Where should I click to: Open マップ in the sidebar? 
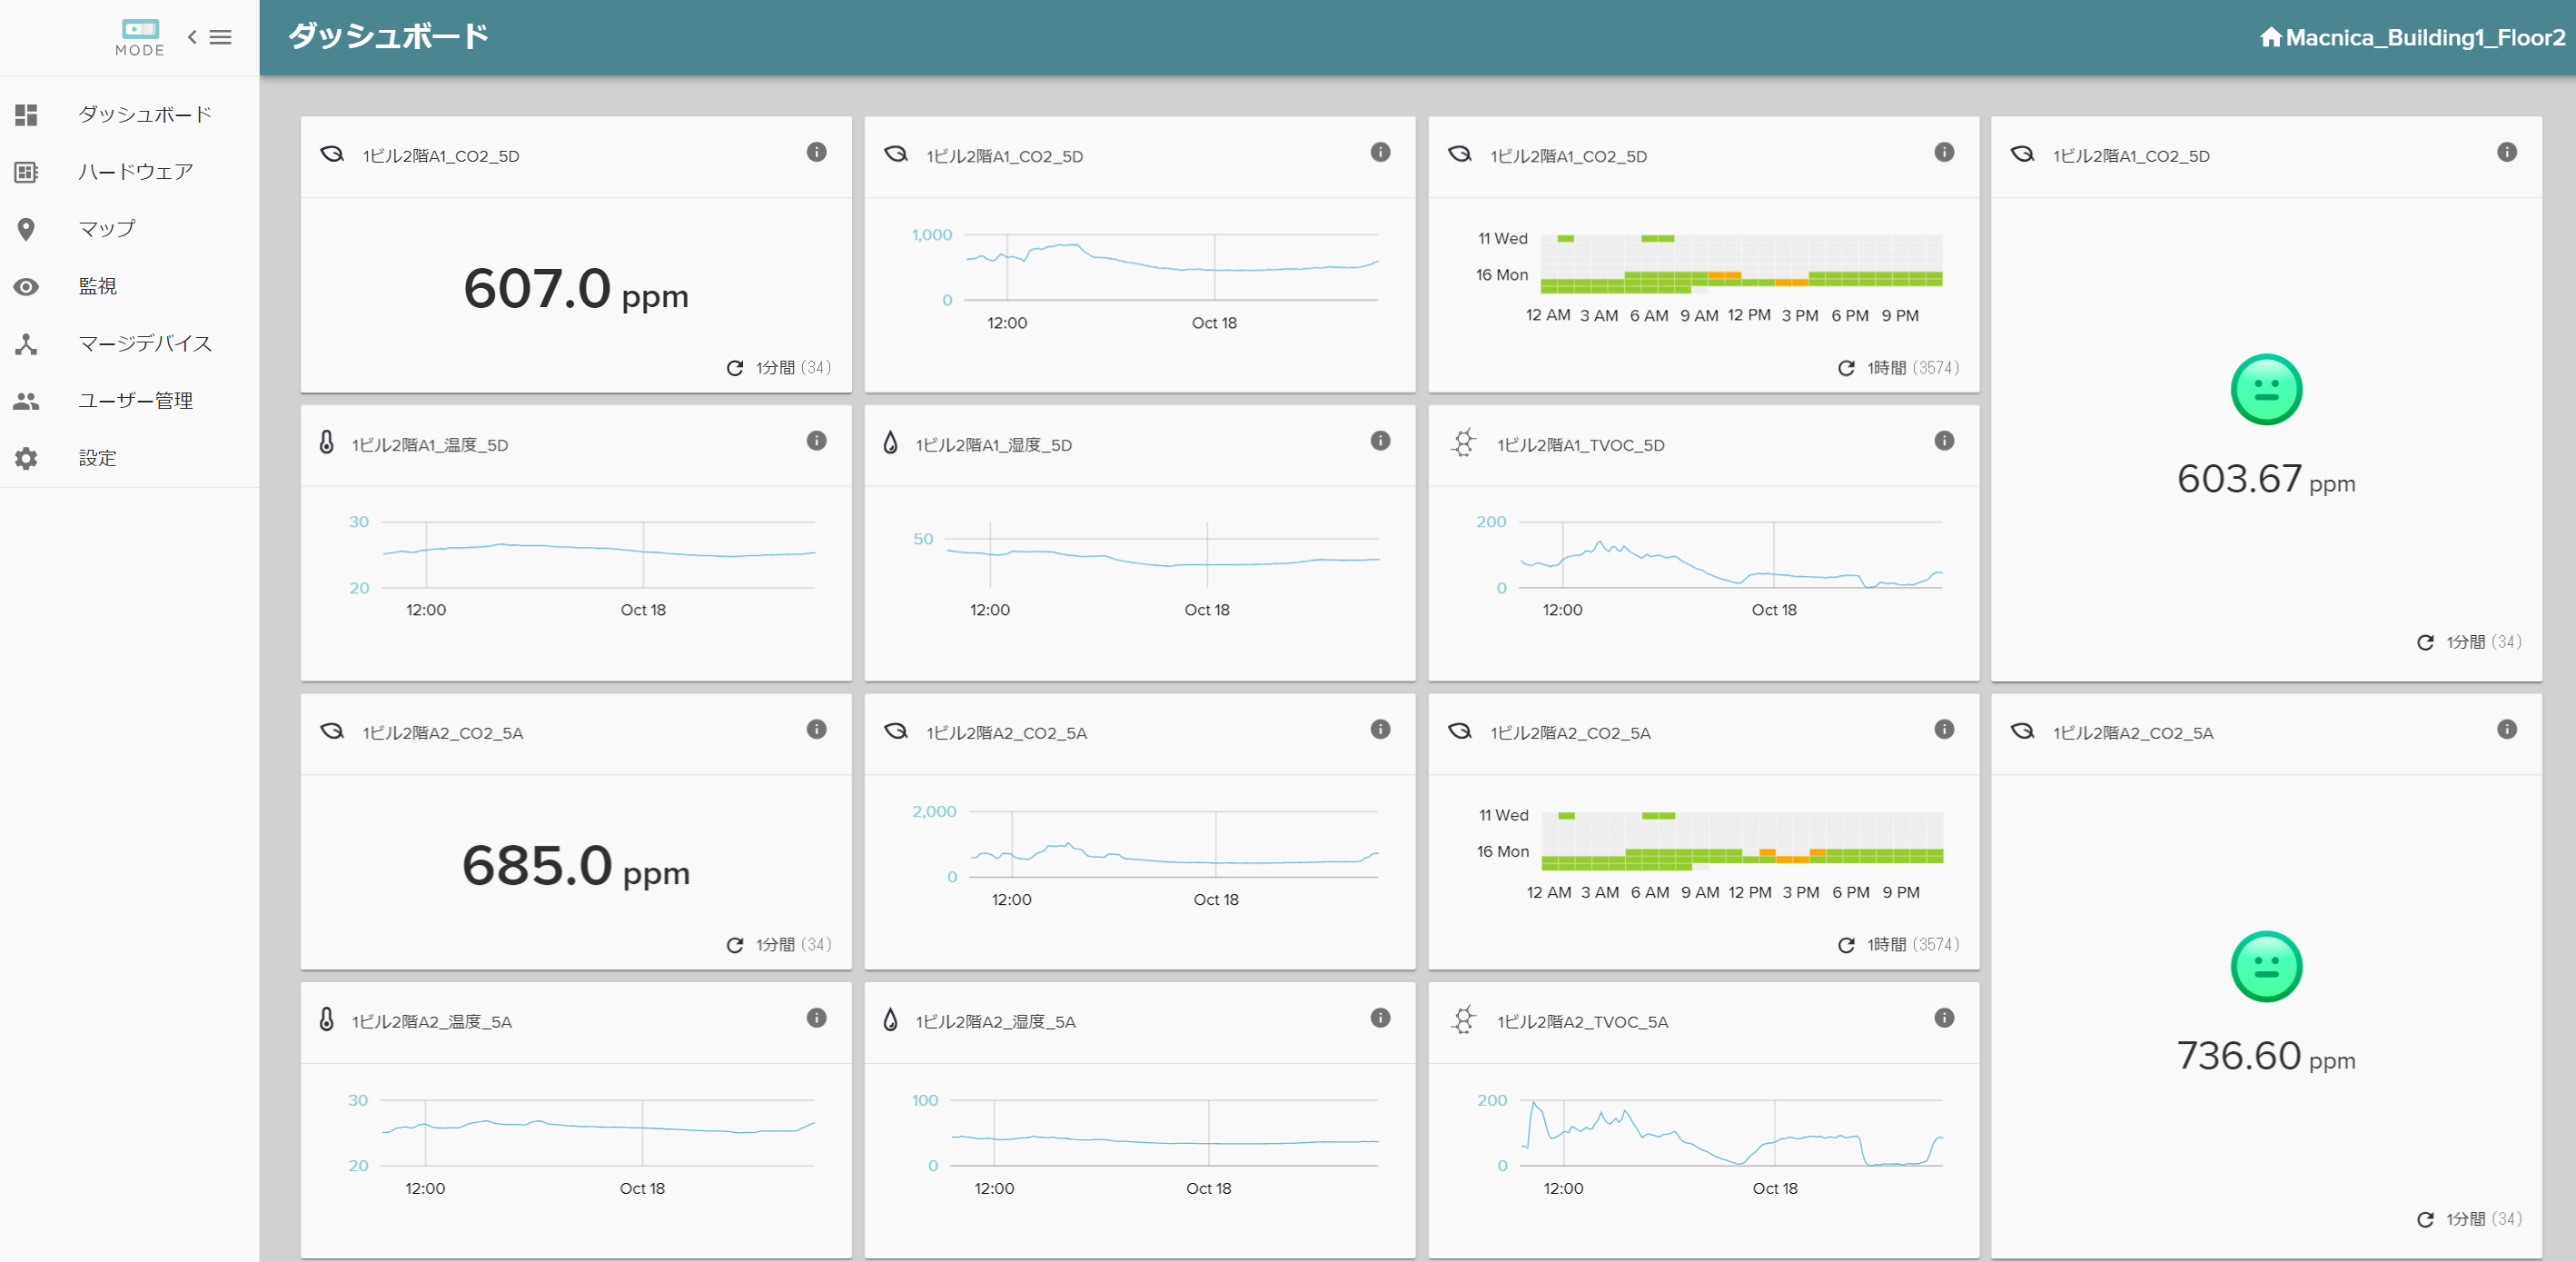[129, 229]
